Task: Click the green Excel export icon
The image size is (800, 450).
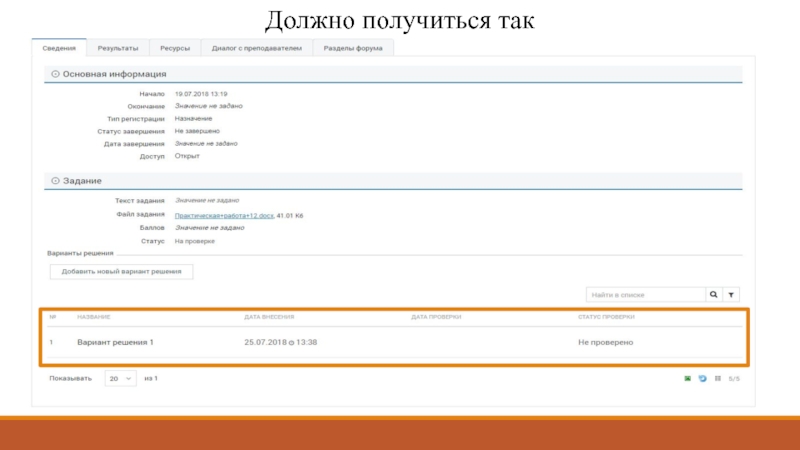Action: coord(687,379)
